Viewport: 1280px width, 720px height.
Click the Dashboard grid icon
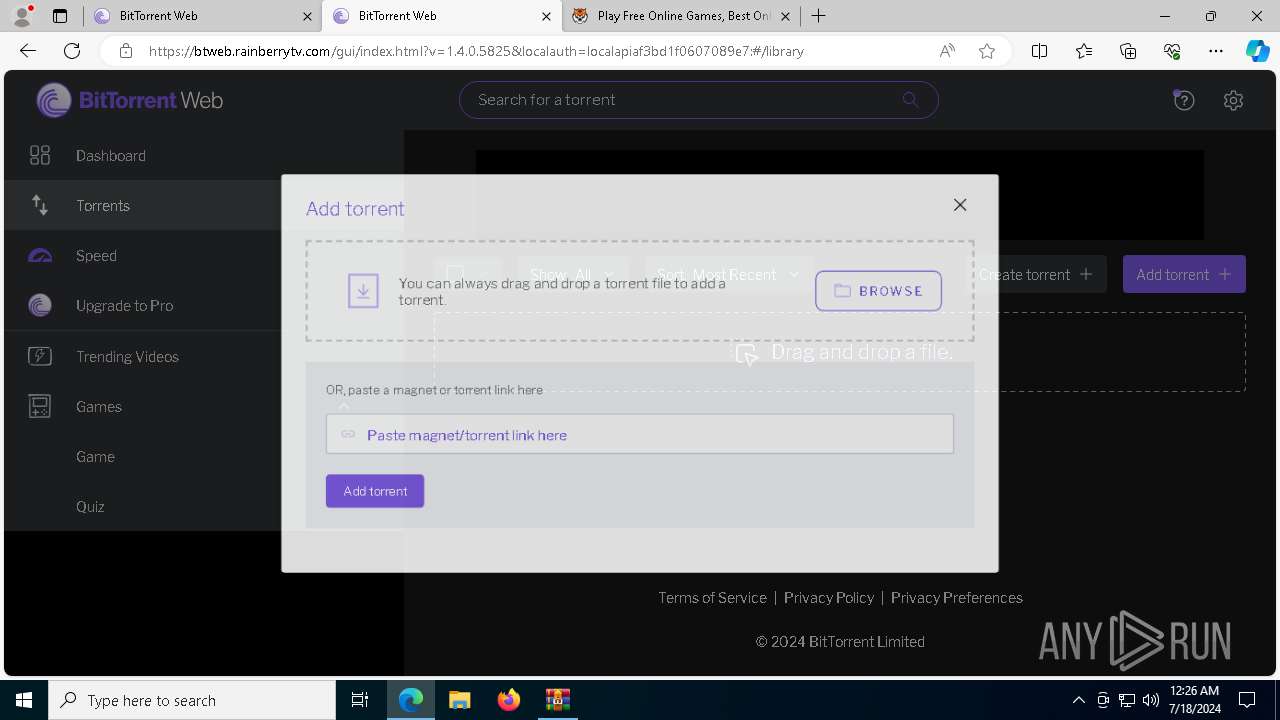(x=40, y=155)
